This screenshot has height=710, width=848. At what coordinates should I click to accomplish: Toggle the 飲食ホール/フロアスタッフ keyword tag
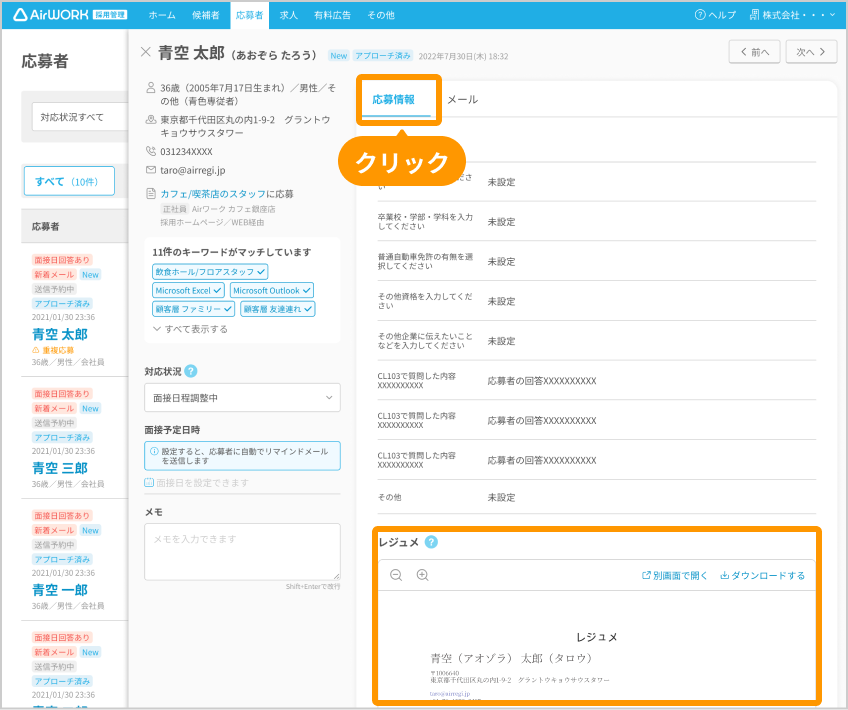click(x=210, y=271)
